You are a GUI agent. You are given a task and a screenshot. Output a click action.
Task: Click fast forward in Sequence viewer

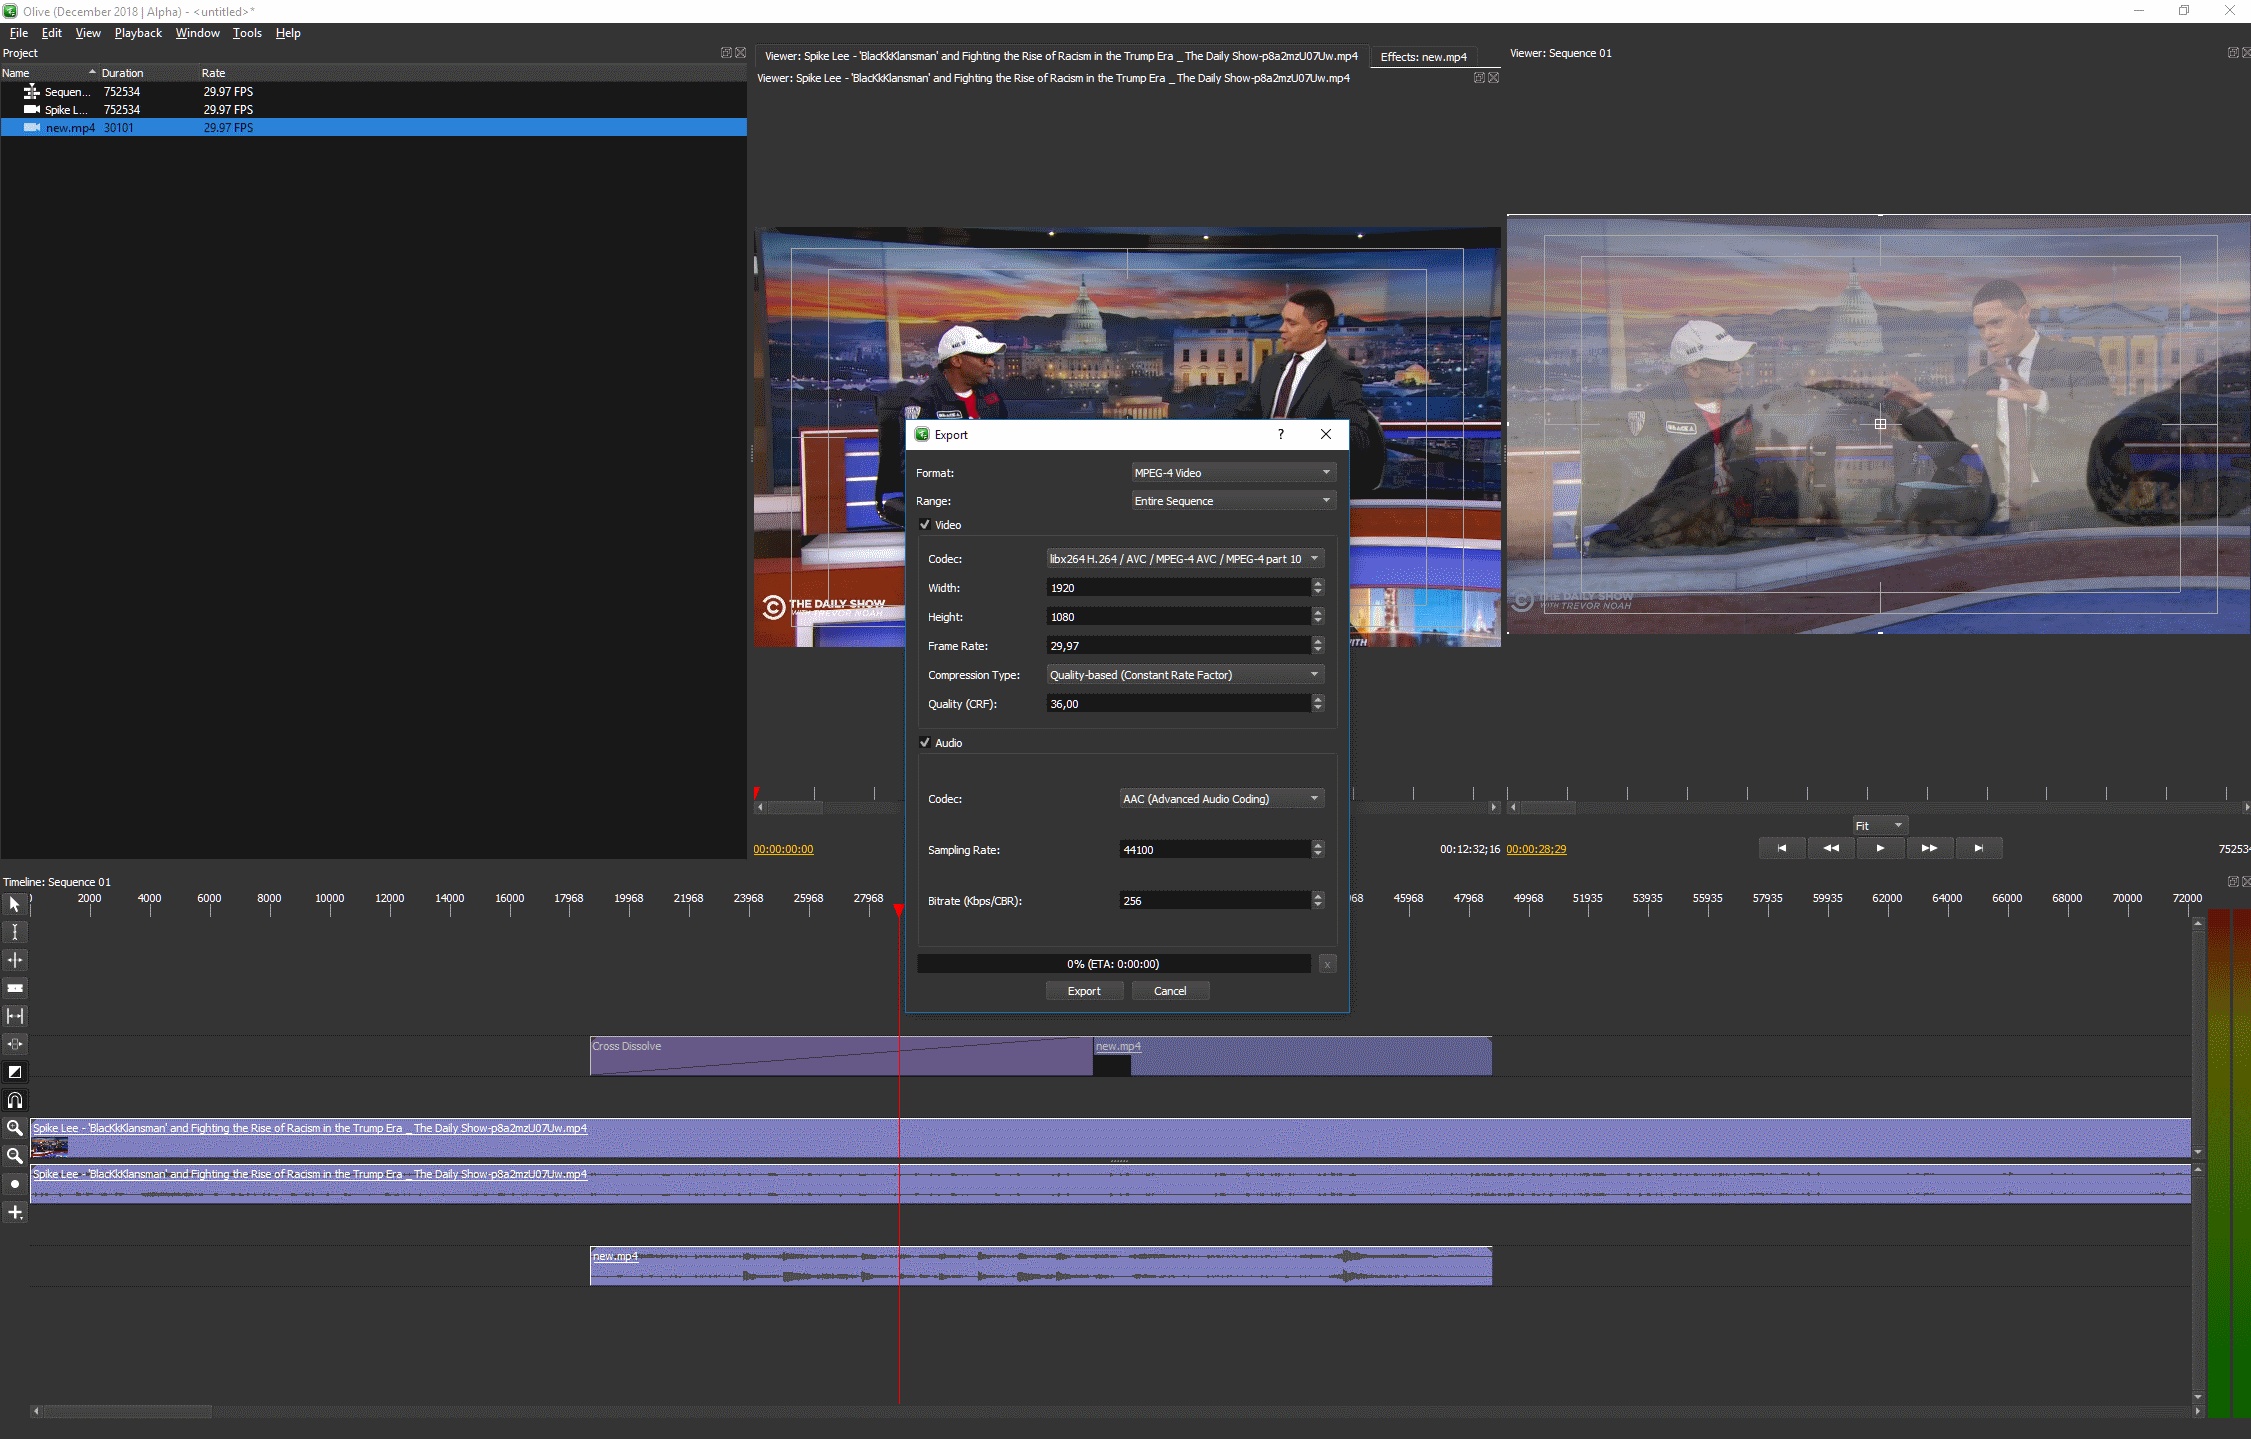coord(1929,848)
